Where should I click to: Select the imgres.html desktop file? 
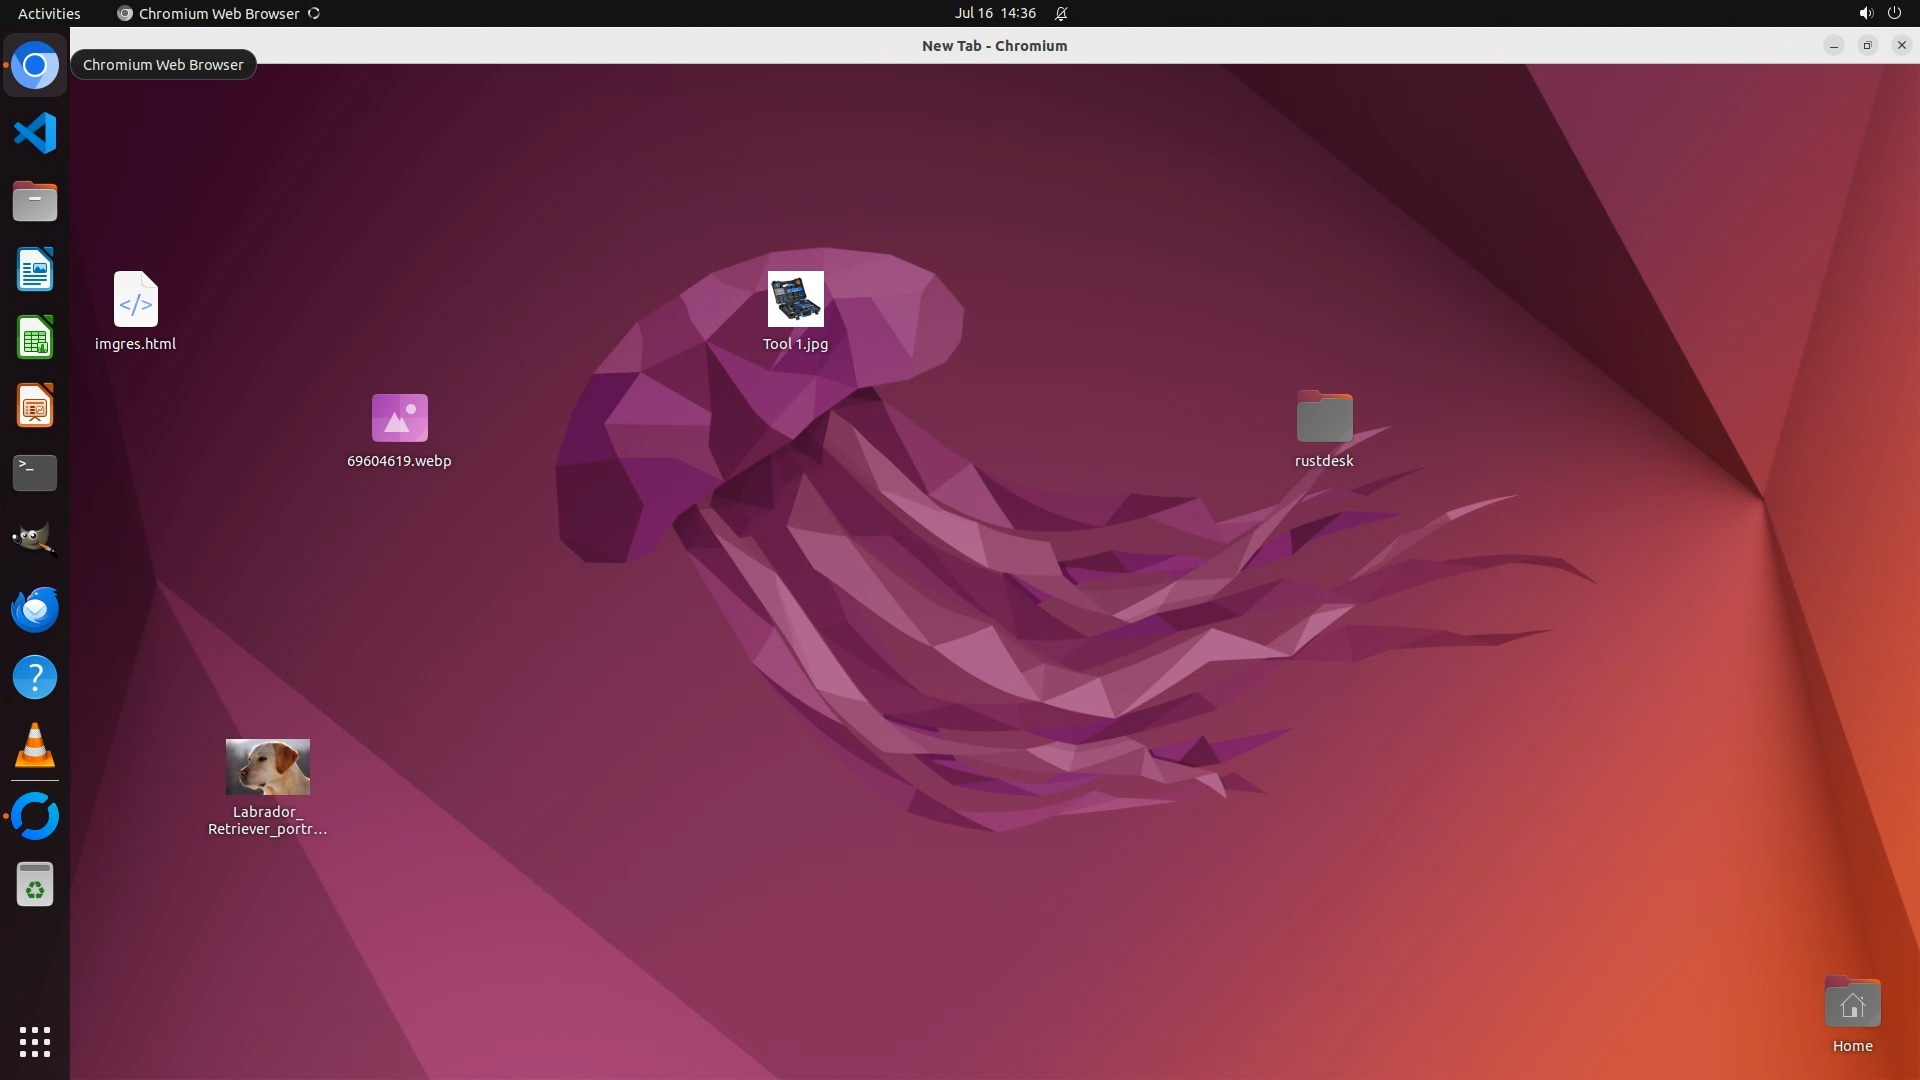tap(135, 300)
